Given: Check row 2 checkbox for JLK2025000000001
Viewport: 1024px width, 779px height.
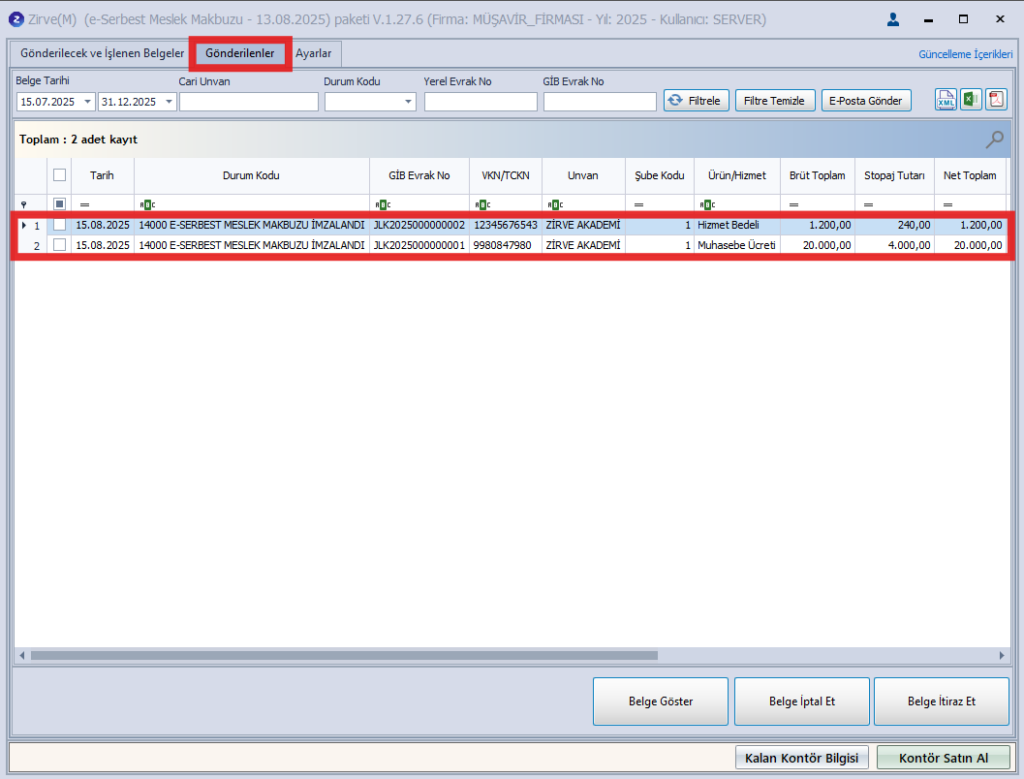Looking at the screenshot, I should (59, 245).
